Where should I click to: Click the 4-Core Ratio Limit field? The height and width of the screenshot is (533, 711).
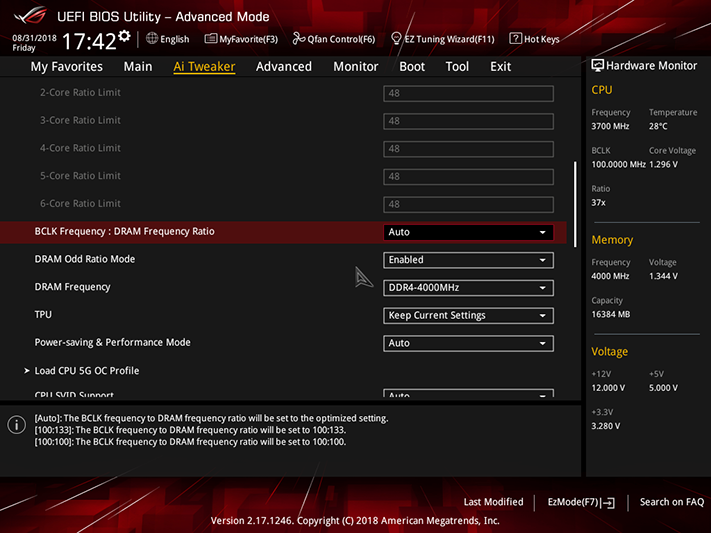468,149
